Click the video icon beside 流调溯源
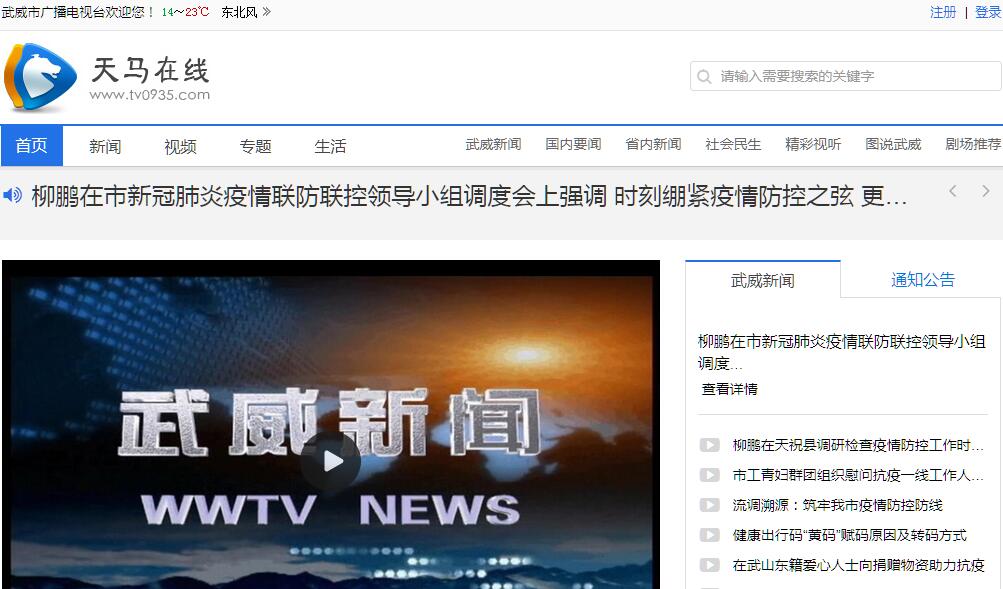1003x589 pixels. (709, 505)
